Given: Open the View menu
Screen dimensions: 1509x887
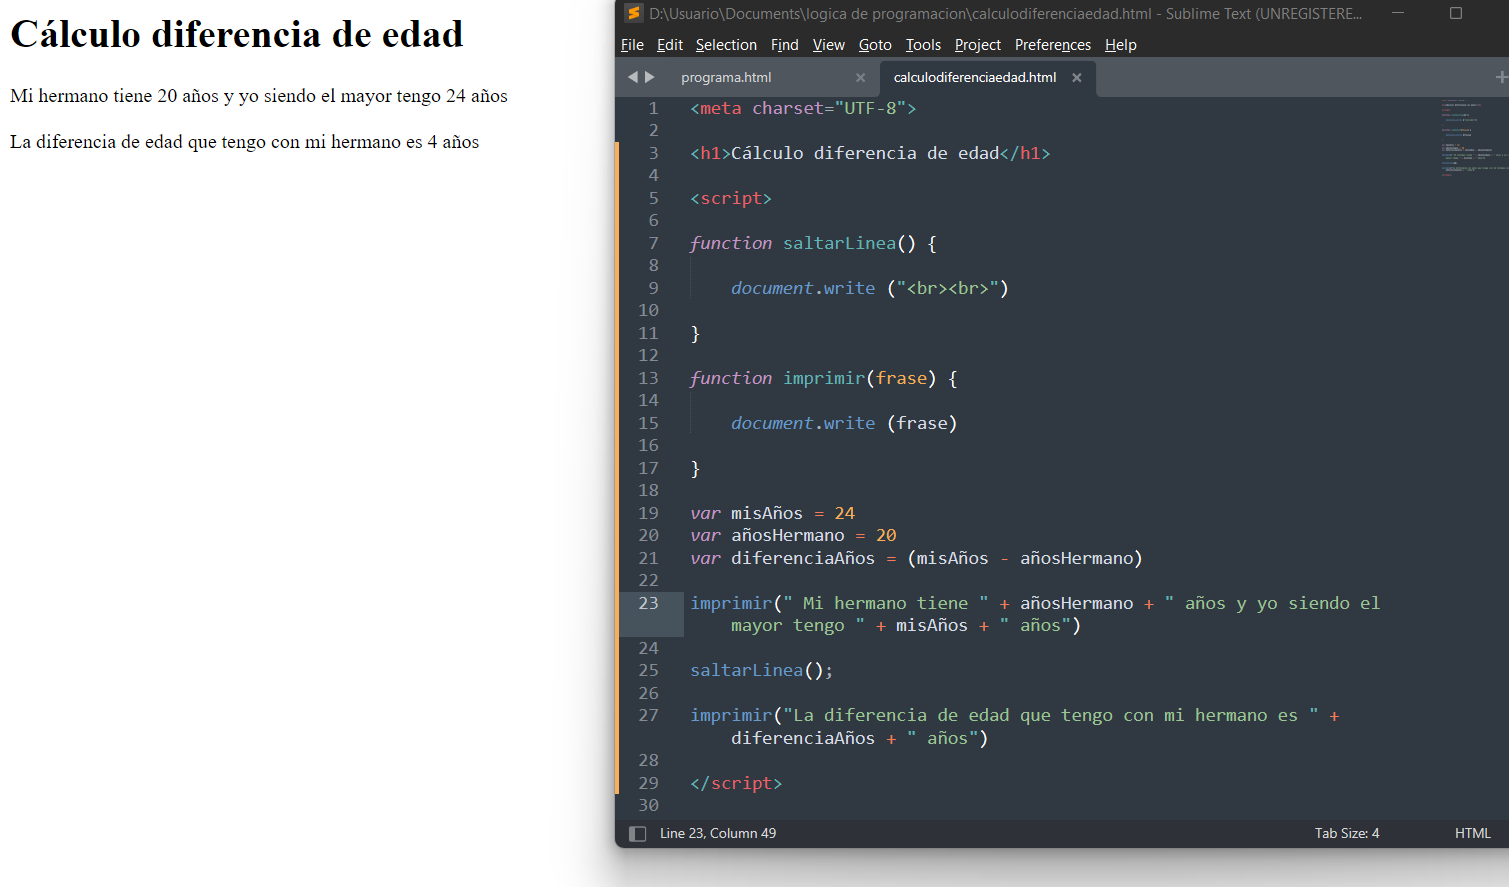Looking at the screenshot, I should click(828, 45).
